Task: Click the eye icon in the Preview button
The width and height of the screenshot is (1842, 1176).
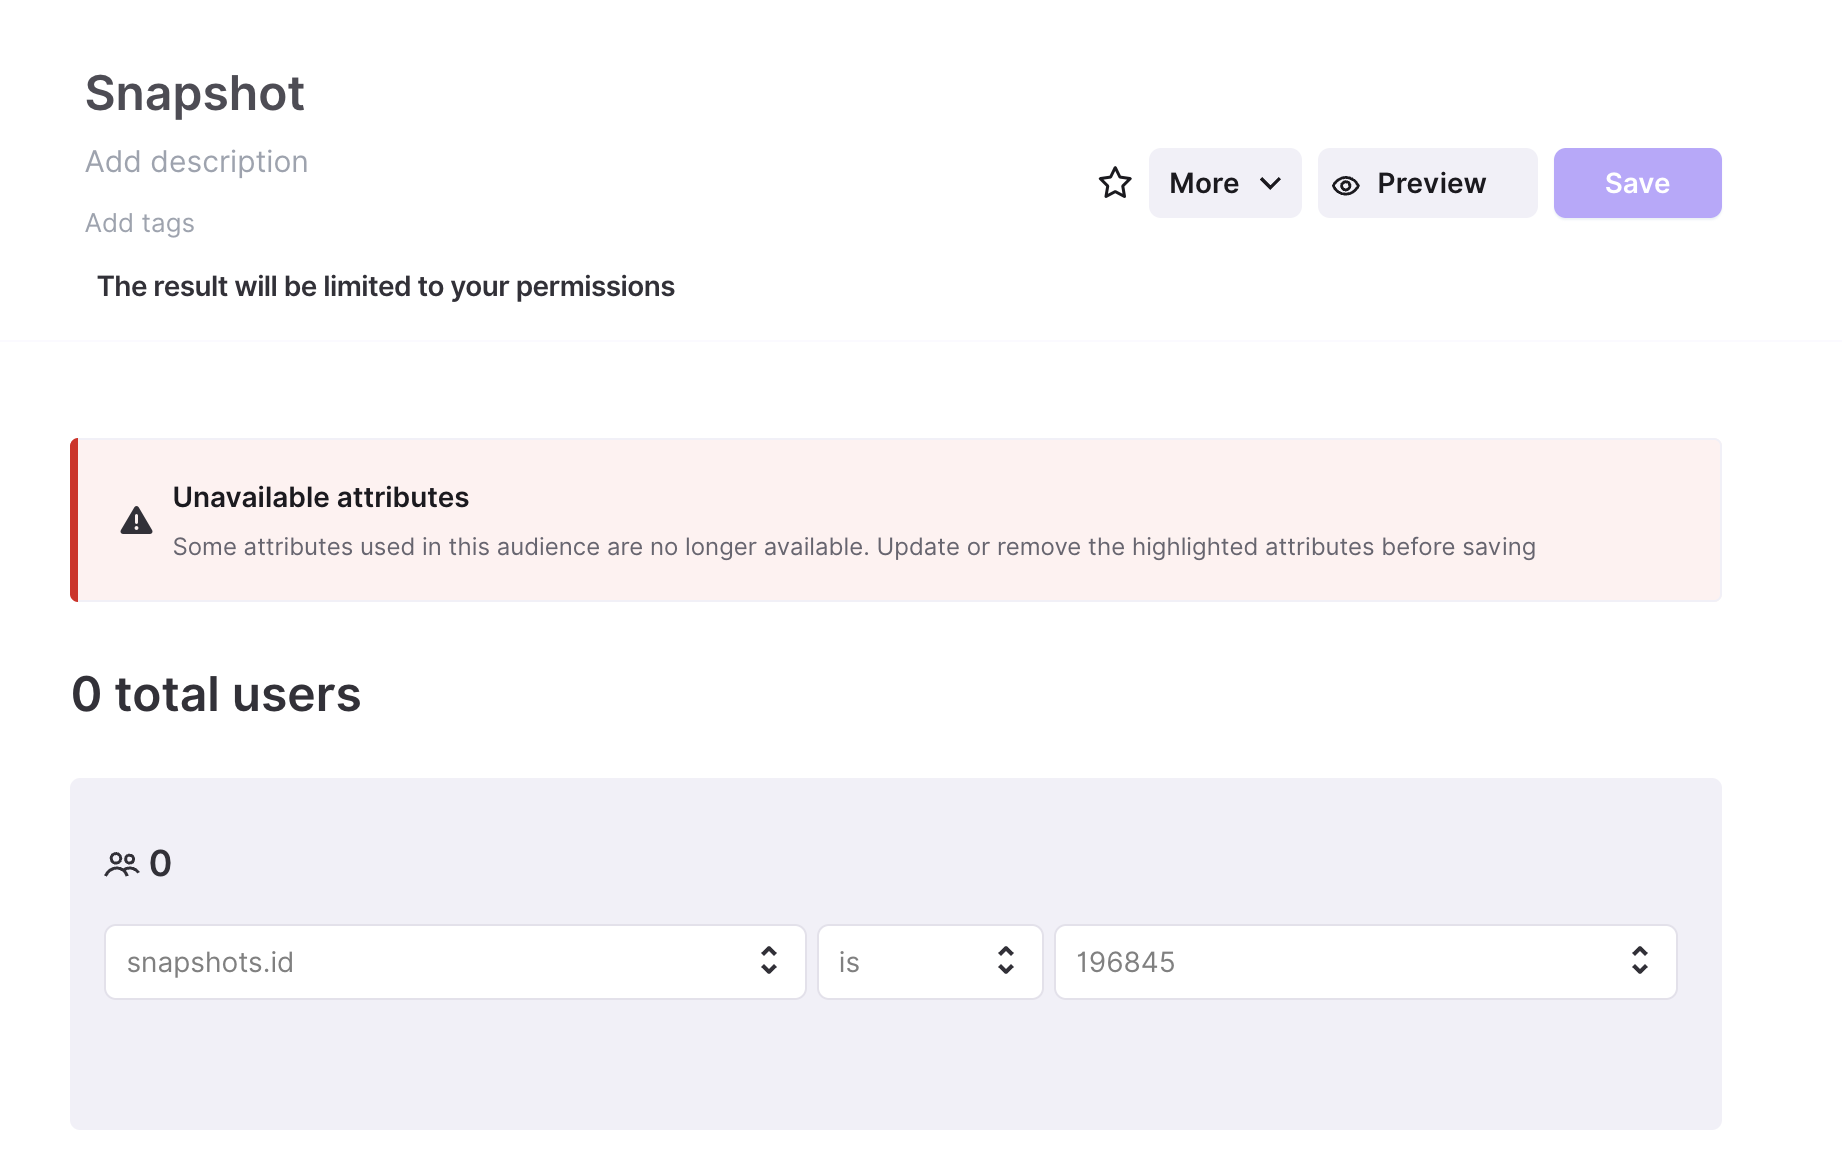Action: pos(1345,185)
